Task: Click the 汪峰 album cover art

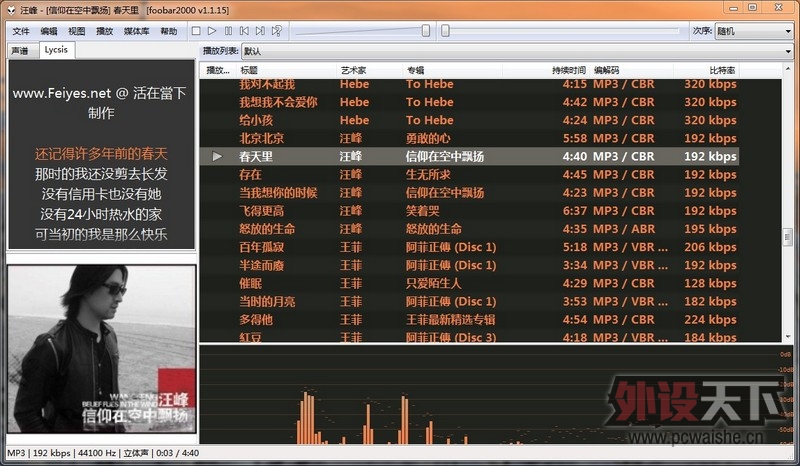Action: click(x=102, y=349)
